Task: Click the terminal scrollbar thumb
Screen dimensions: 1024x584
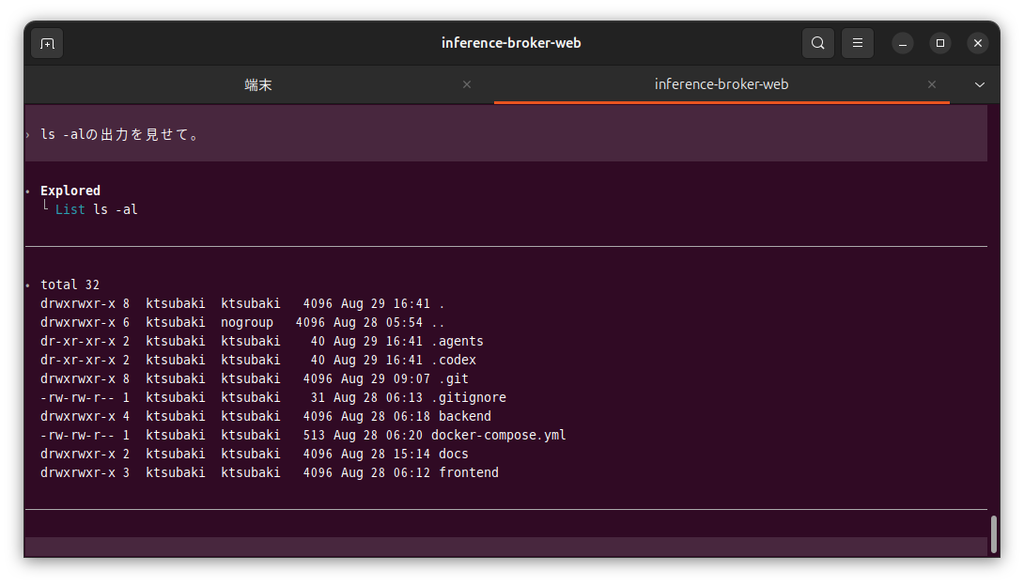Action: (993, 534)
